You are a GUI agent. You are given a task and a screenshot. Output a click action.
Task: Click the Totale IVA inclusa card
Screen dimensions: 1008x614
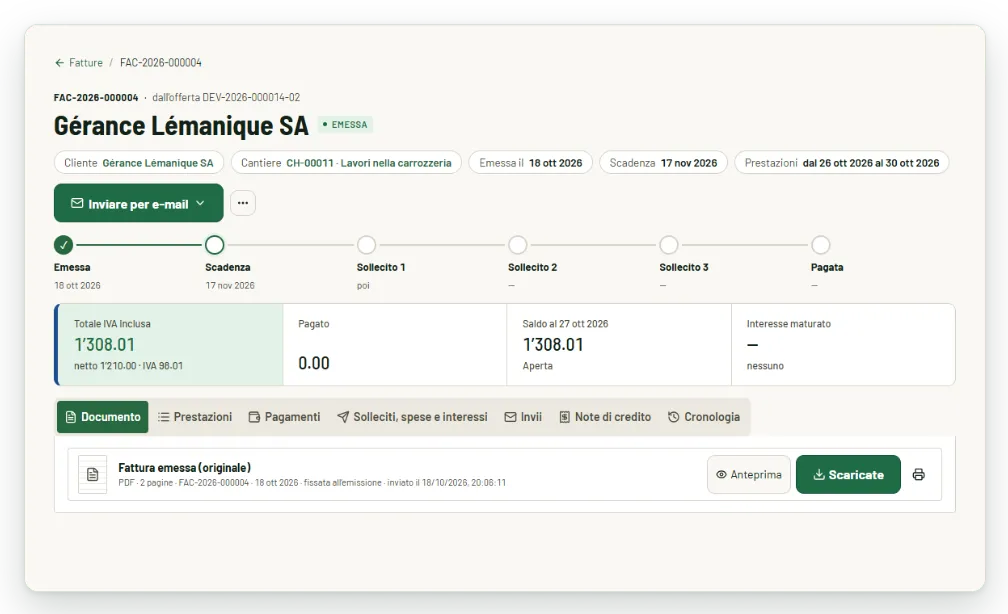coord(169,345)
